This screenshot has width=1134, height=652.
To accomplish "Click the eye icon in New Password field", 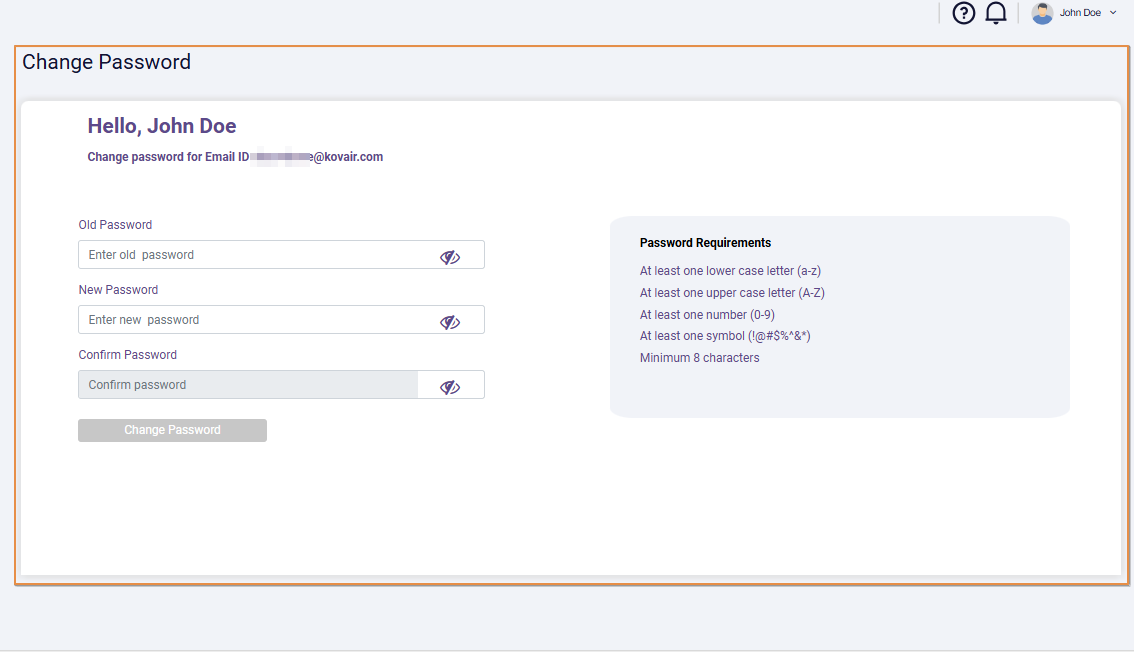I will (450, 321).
